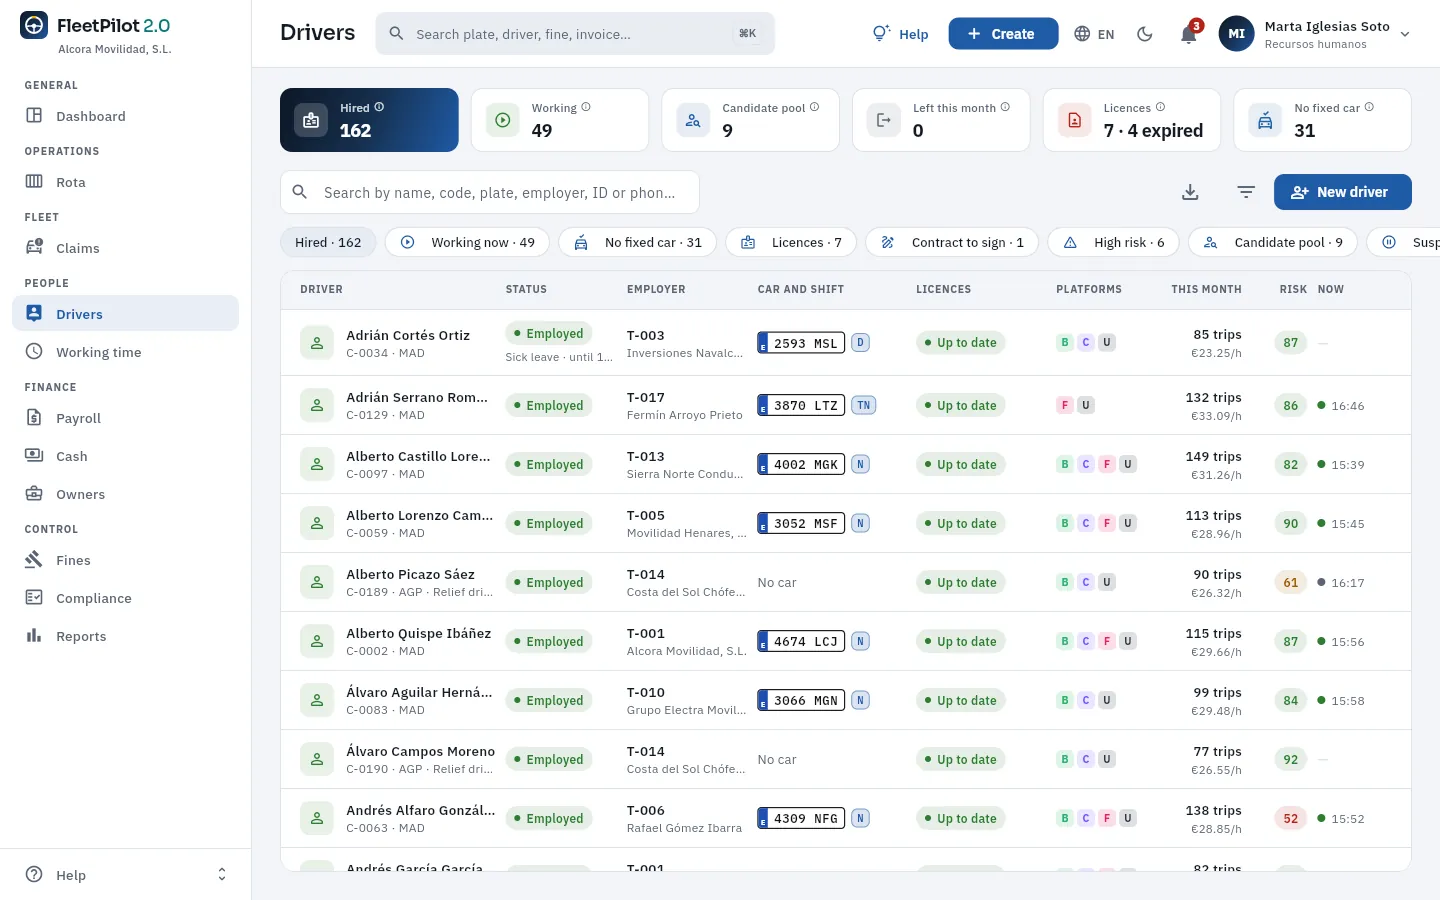Click the info icon on Left this month card
The height and width of the screenshot is (900, 1440).
1005,107
